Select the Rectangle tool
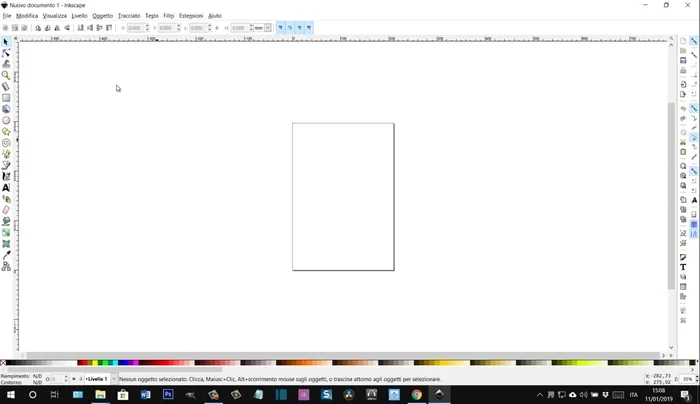This screenshot has height=404, width=700. tap(6, 98)
